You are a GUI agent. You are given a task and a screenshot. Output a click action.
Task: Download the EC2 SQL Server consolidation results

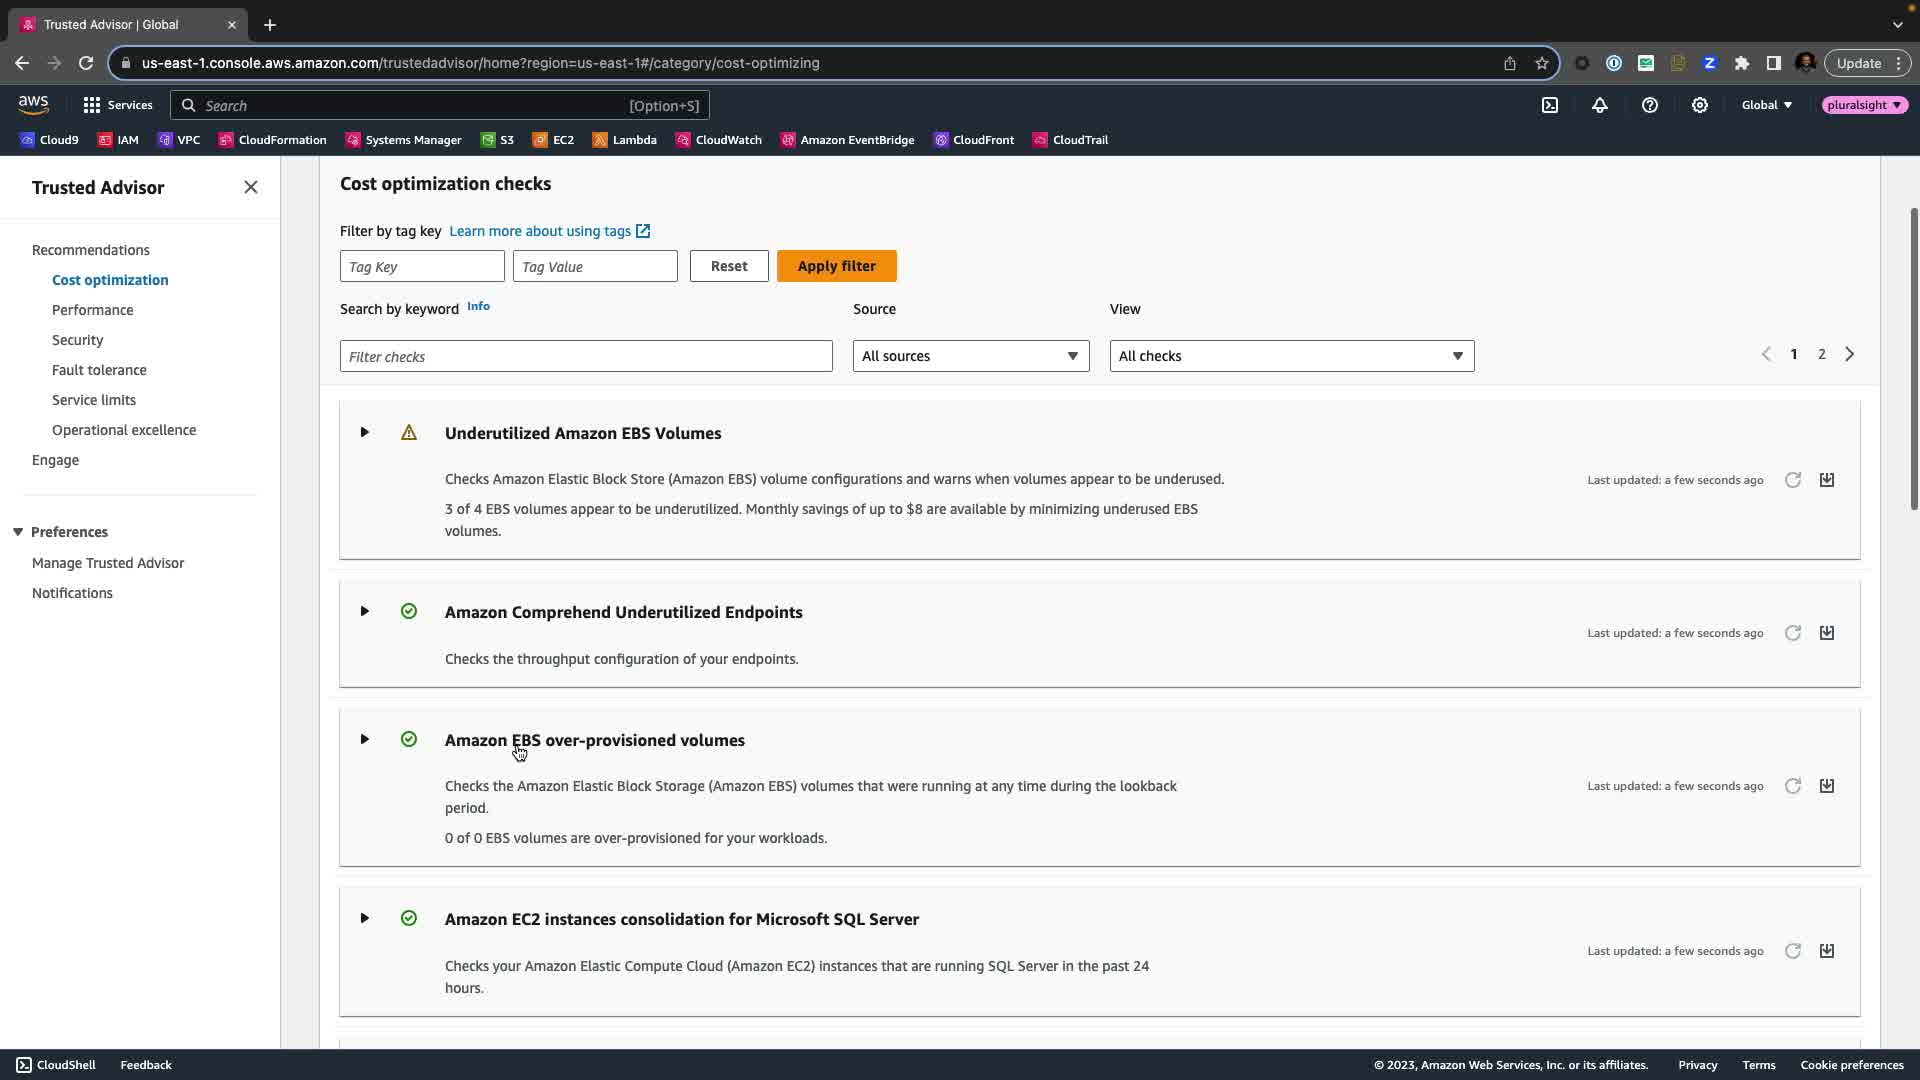[1827, 951]
